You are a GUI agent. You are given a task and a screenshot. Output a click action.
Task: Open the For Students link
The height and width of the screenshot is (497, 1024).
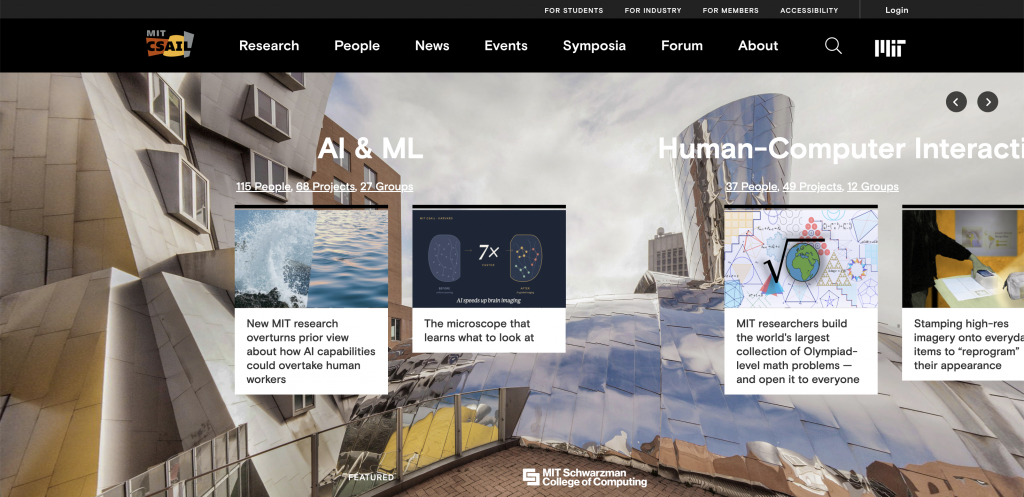point(573,10)
